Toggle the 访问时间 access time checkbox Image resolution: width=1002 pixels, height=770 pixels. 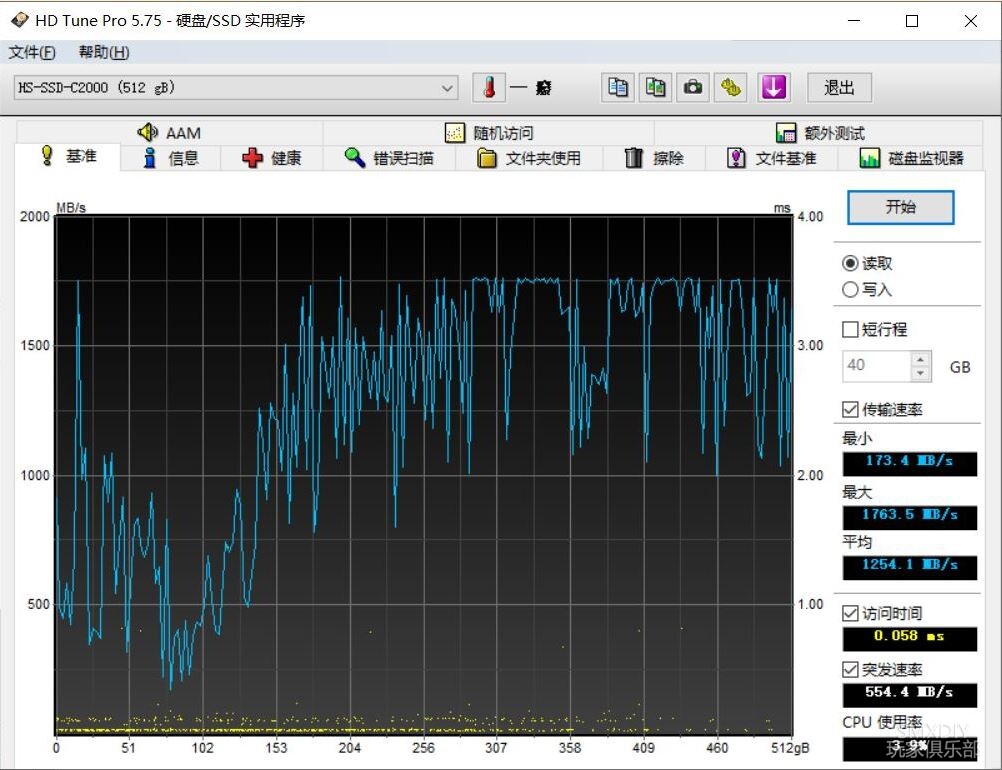pyautogui.click(x=850, y=613)
